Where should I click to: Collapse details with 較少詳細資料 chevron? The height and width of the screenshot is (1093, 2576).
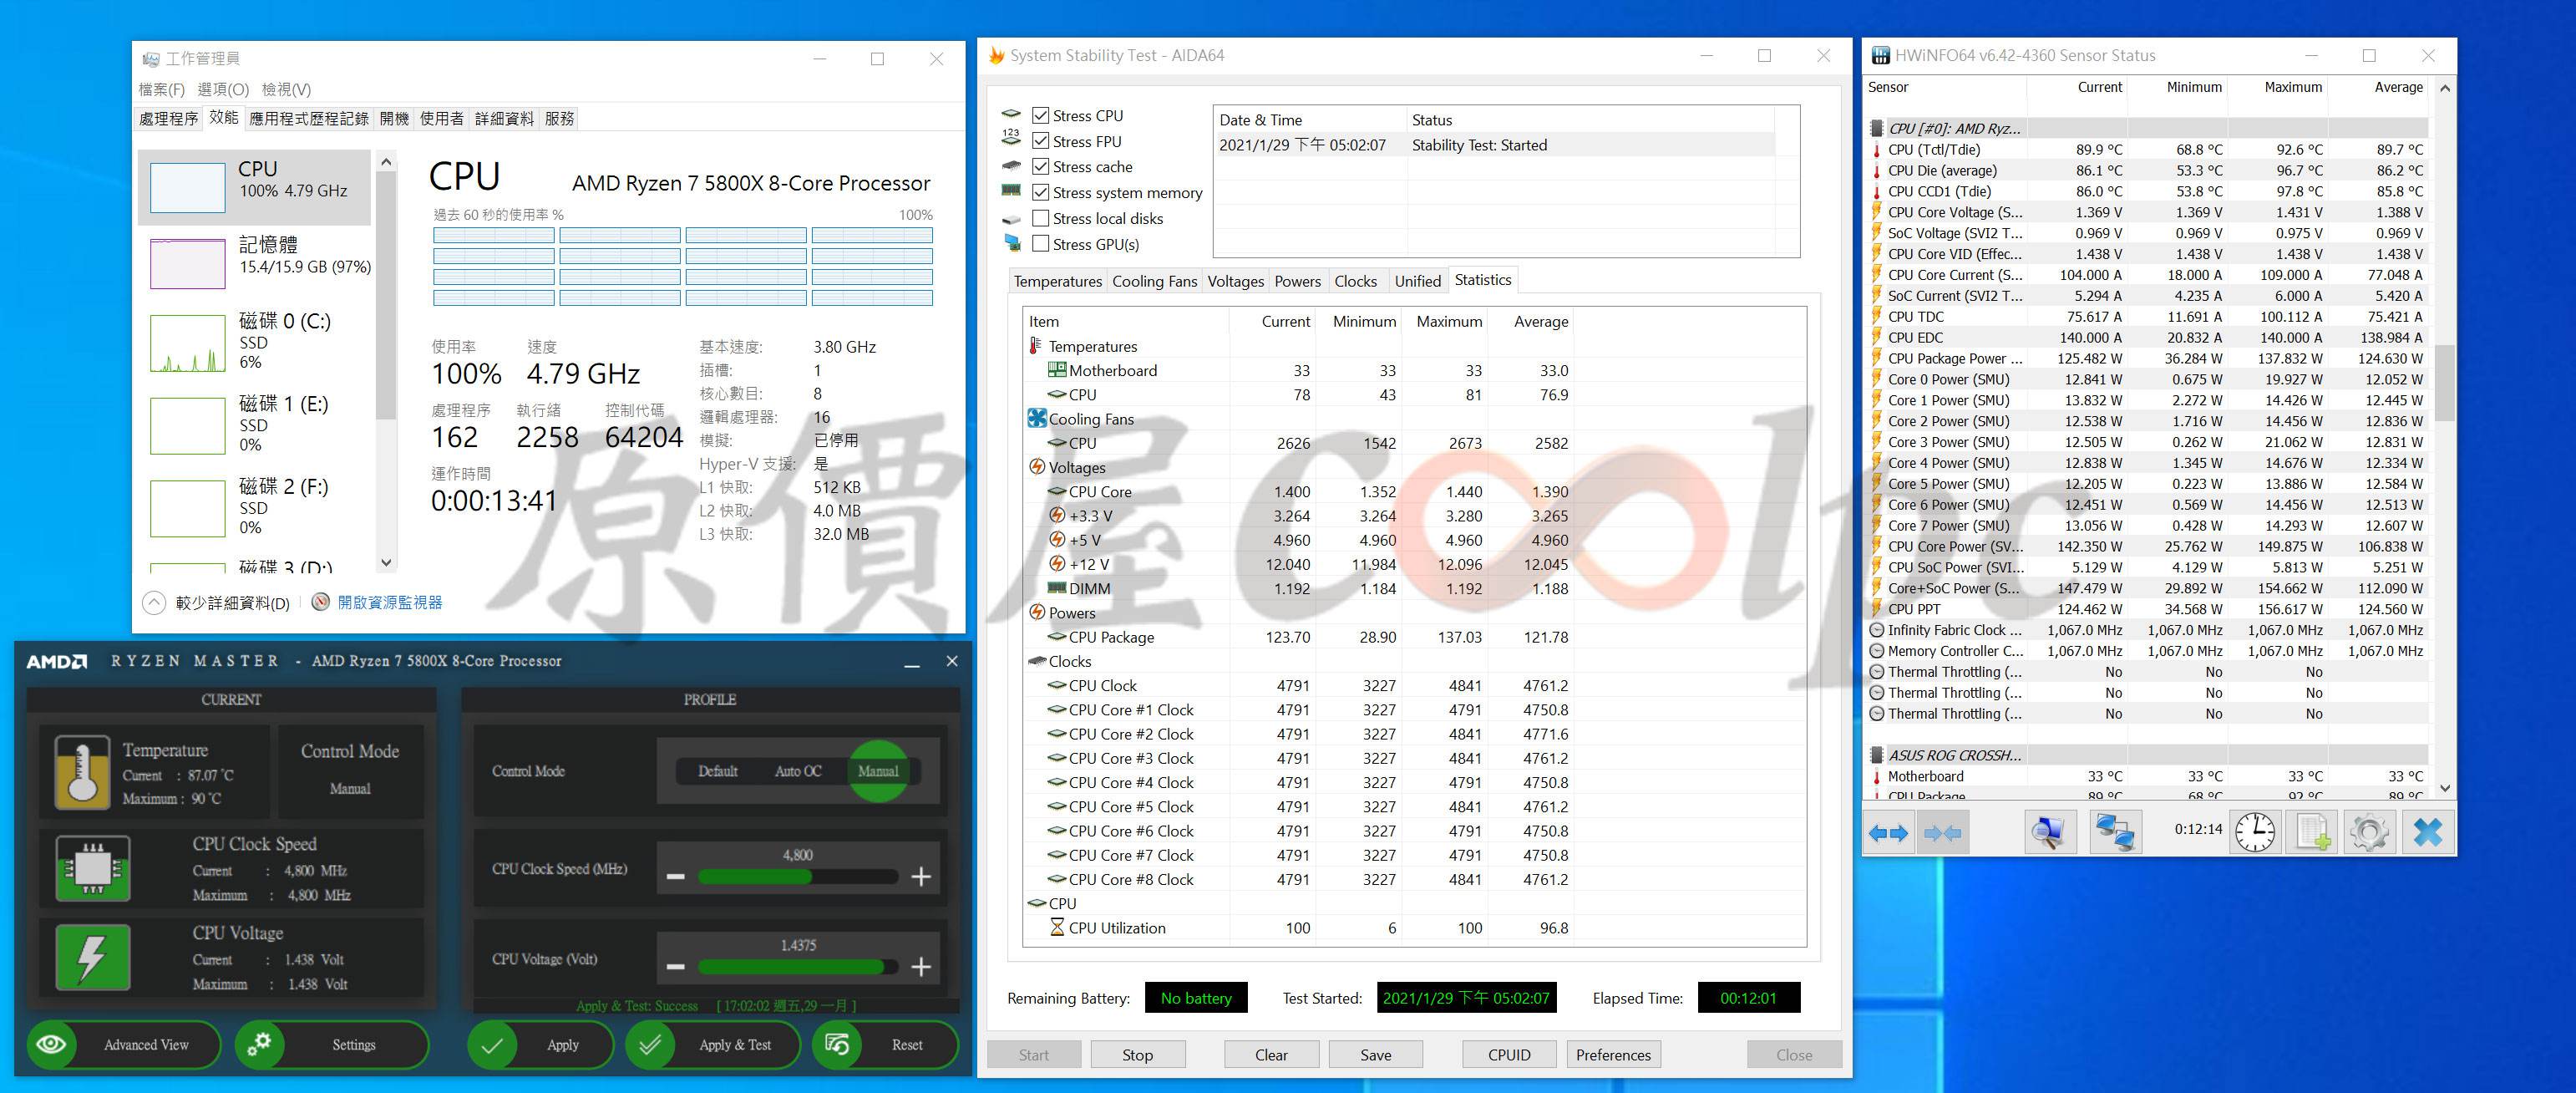click(154, 603)
